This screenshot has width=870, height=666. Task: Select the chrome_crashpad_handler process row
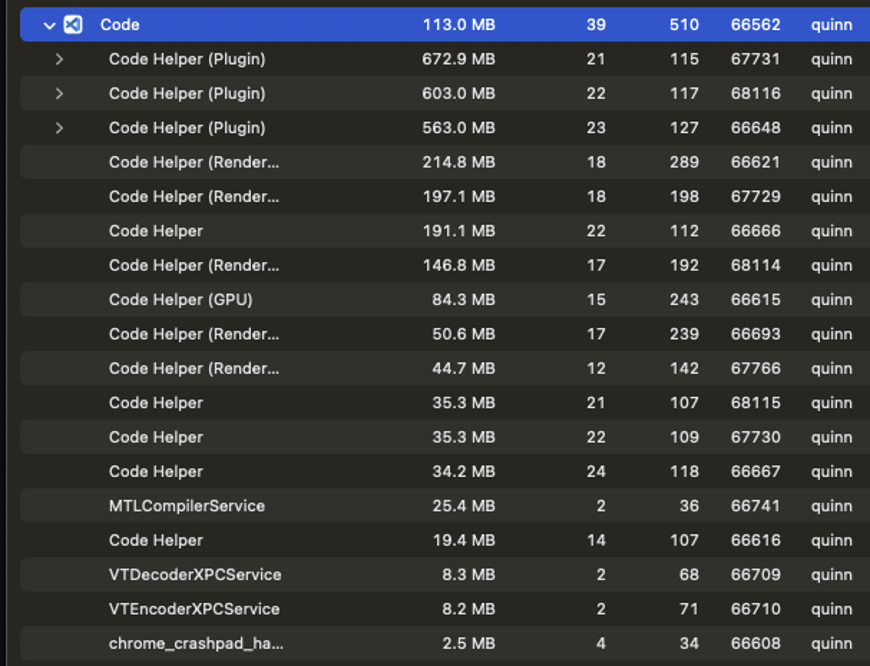pos(194,643)
